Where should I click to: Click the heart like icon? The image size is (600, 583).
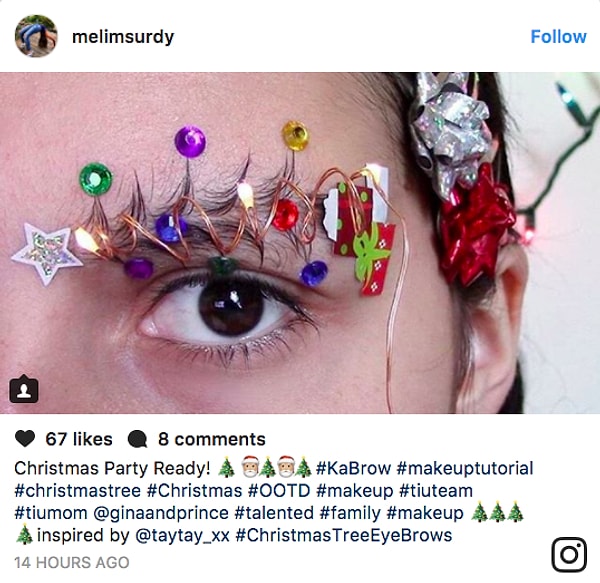(26, 439)
